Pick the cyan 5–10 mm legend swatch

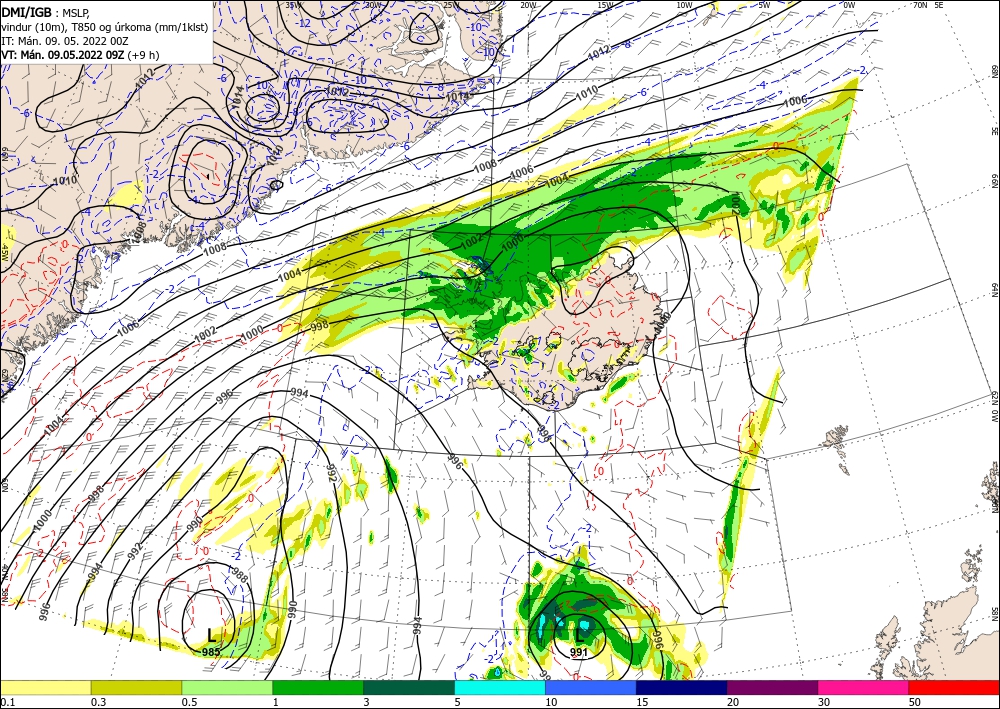499,688
